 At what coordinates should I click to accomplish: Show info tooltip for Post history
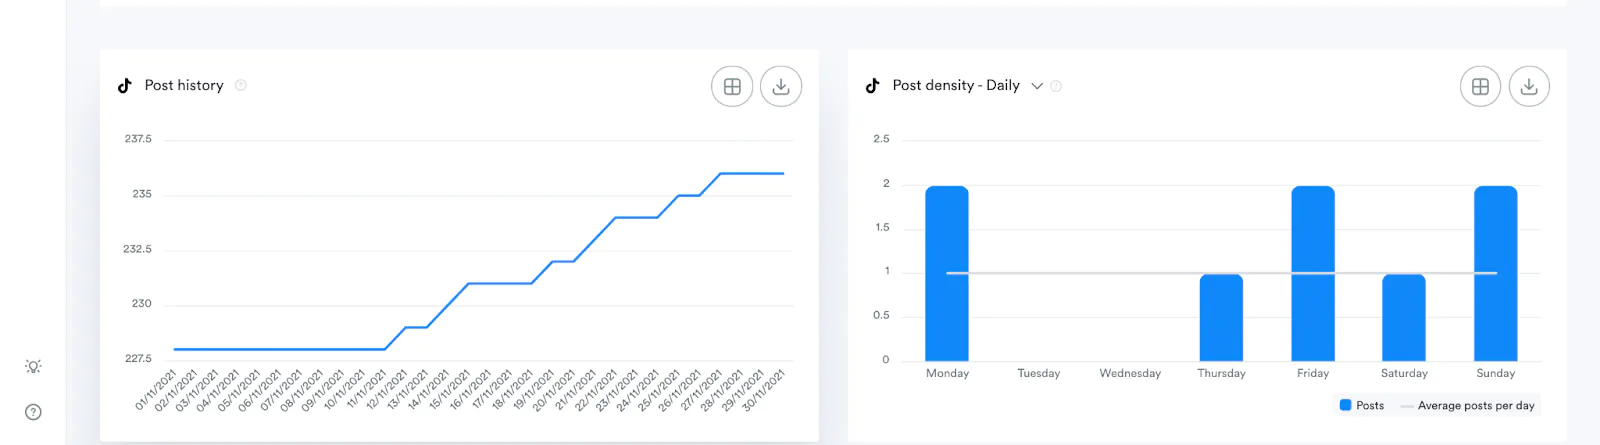[241, 86]
